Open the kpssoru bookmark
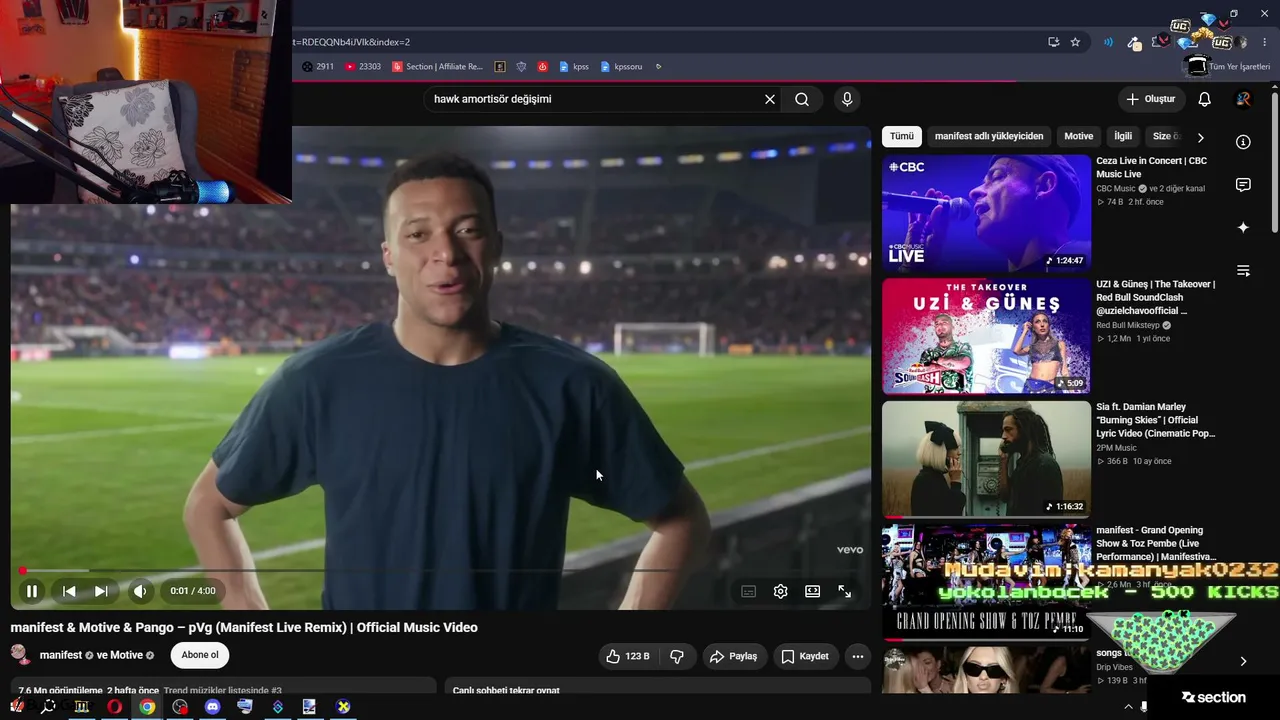Screen dimensions: 1280x720 (x=621, y=67)
